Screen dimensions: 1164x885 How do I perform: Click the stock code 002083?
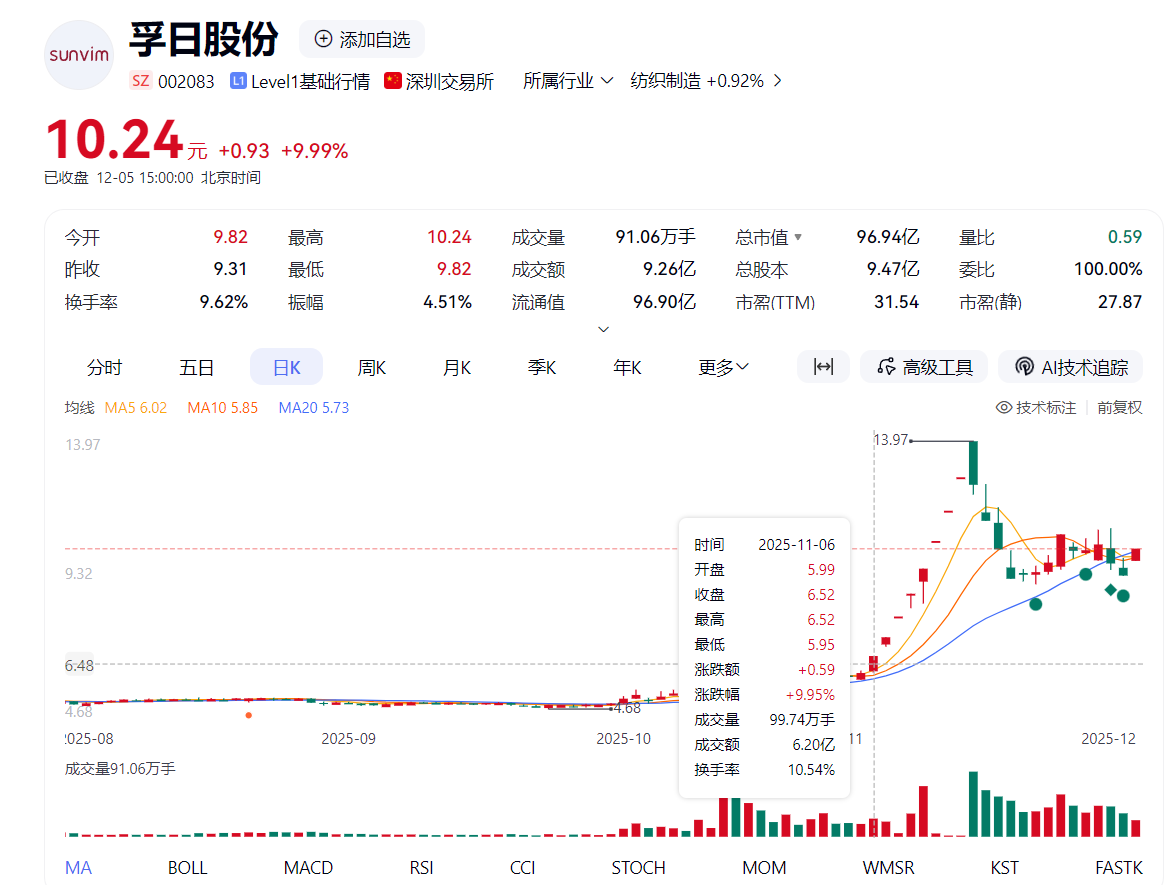coord(186,82)
